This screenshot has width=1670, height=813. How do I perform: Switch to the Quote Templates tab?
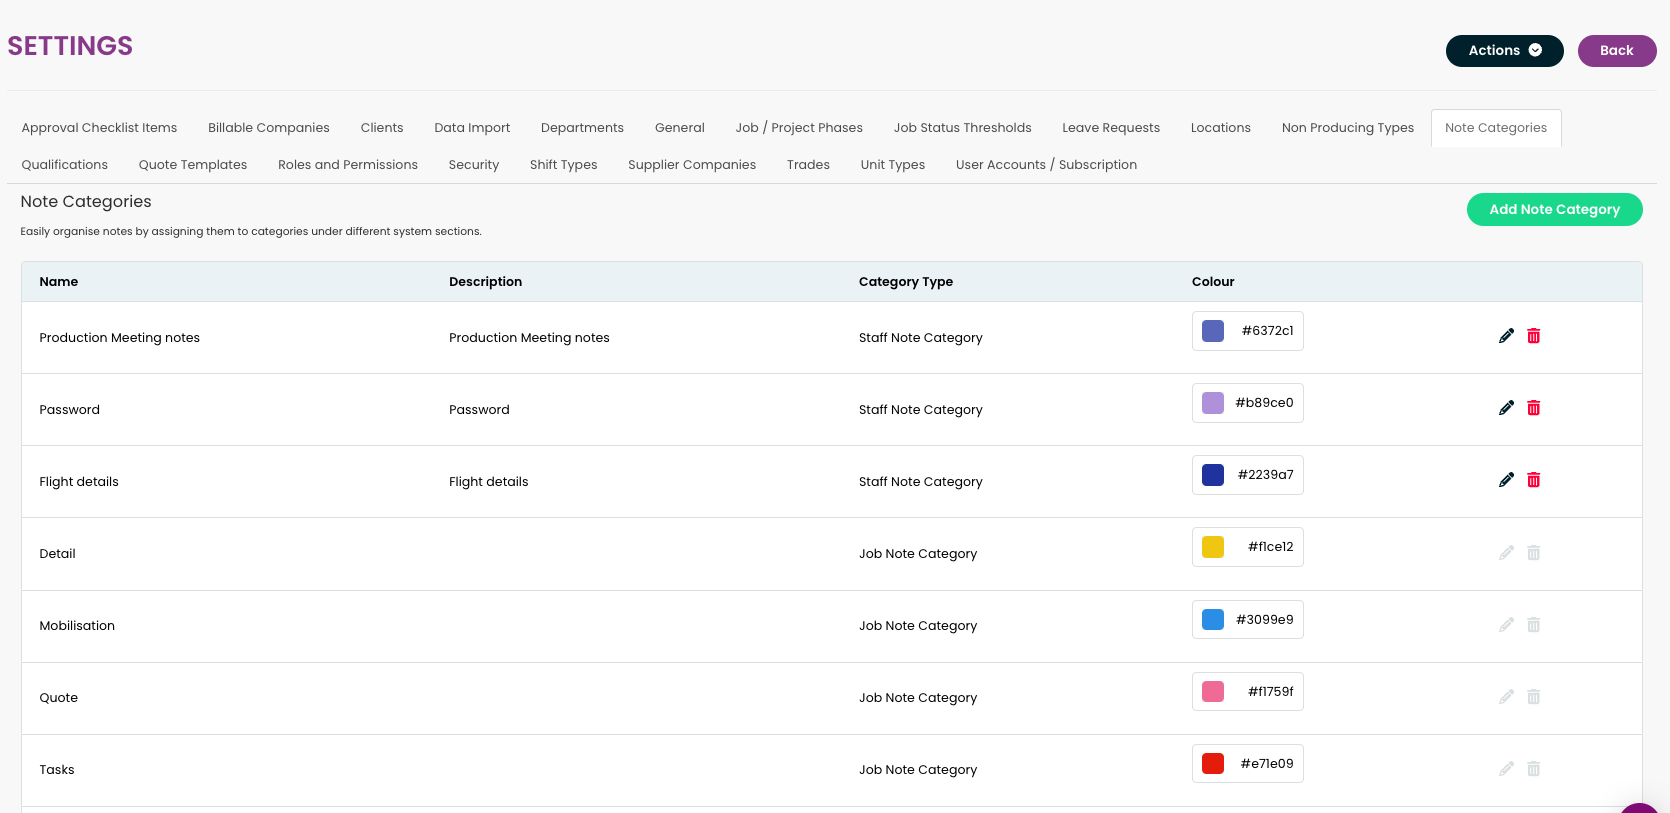[x=193, y=165]
